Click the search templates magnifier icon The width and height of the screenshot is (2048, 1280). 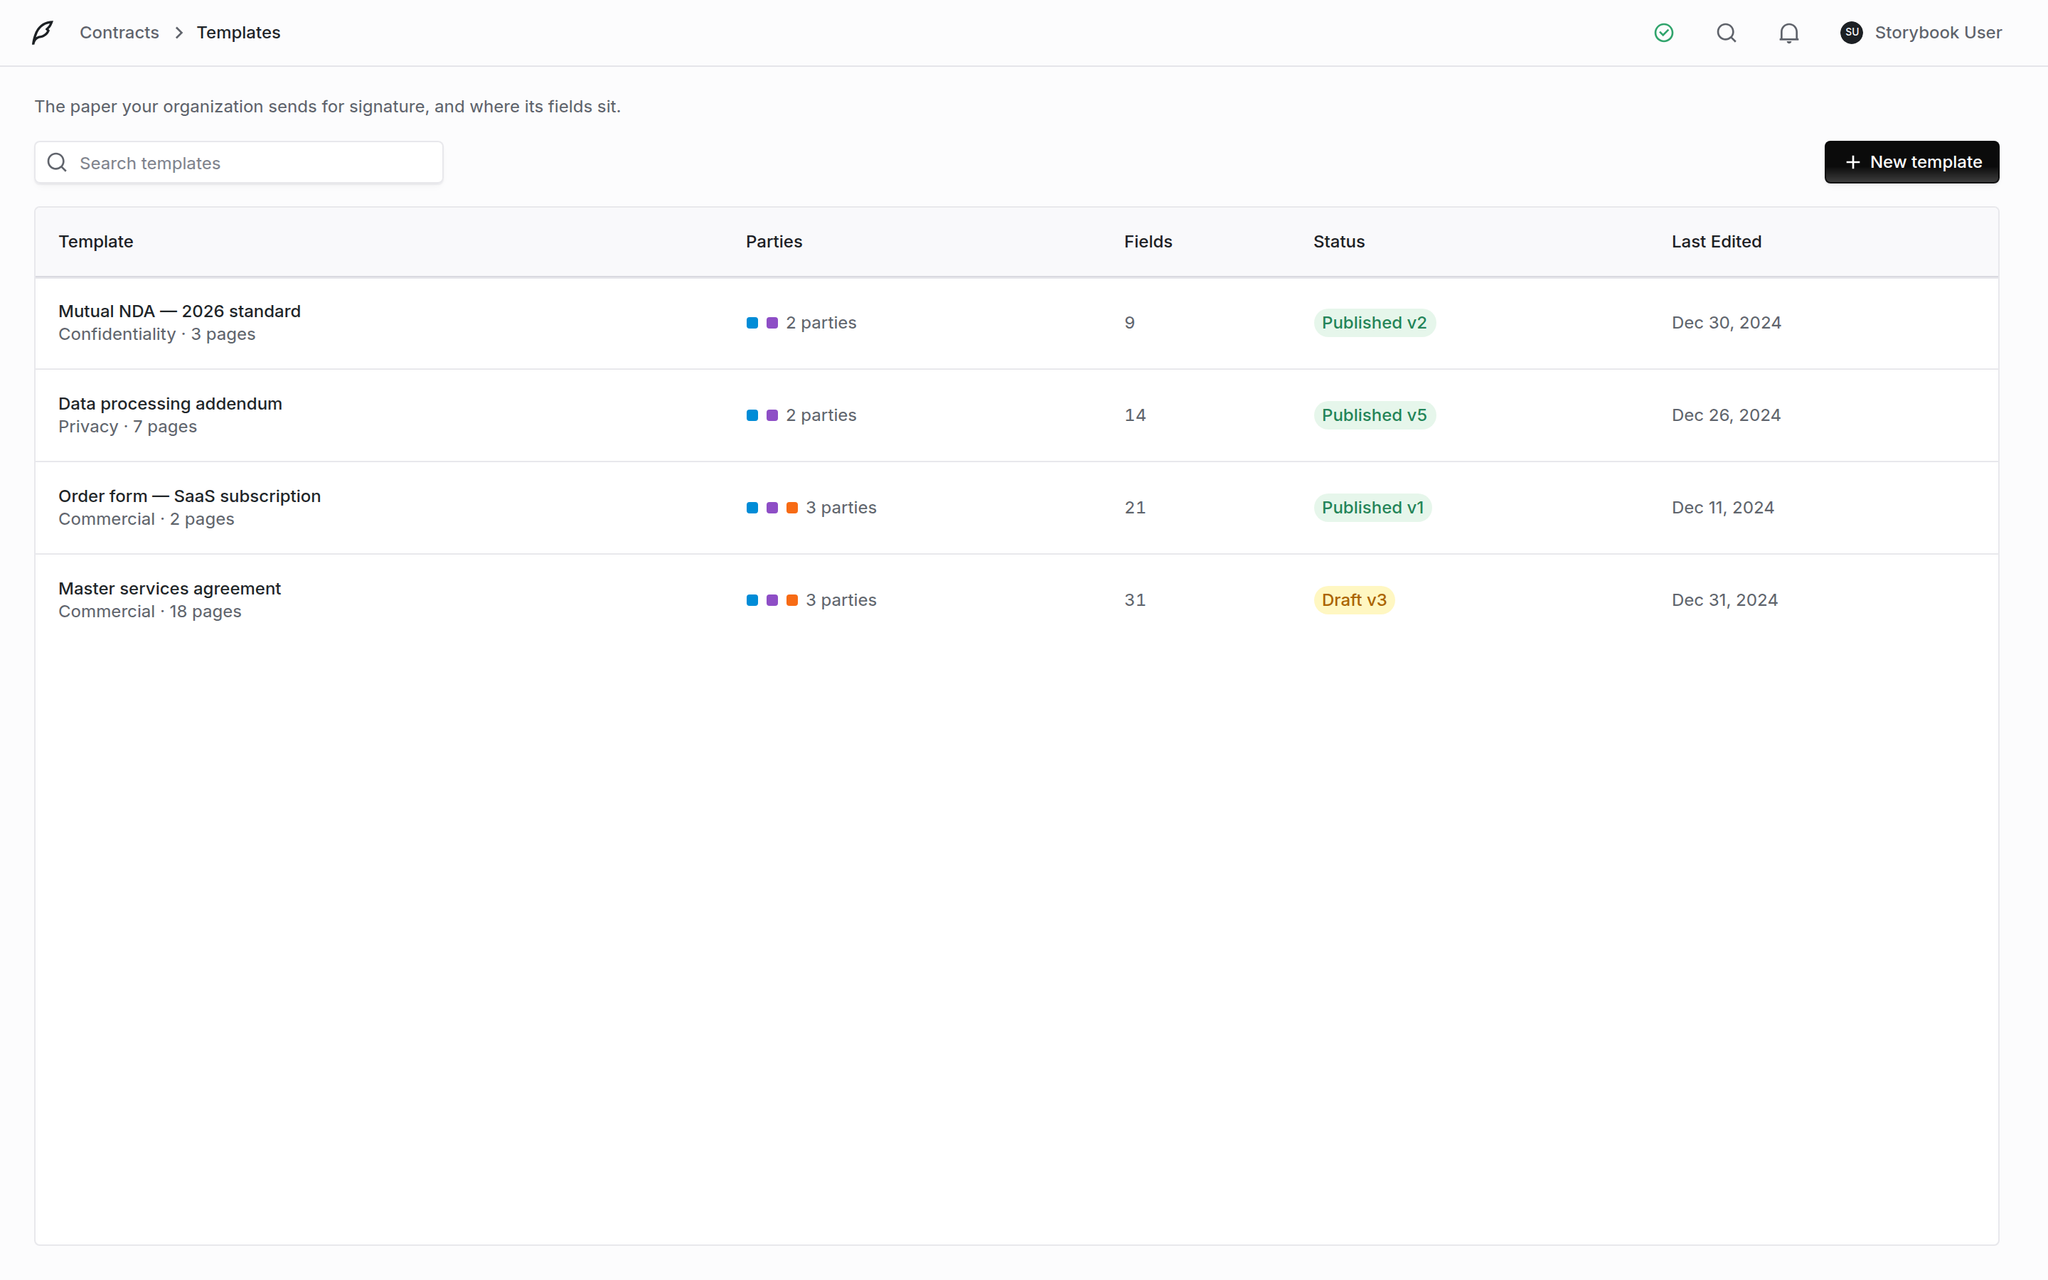point(57,162)
